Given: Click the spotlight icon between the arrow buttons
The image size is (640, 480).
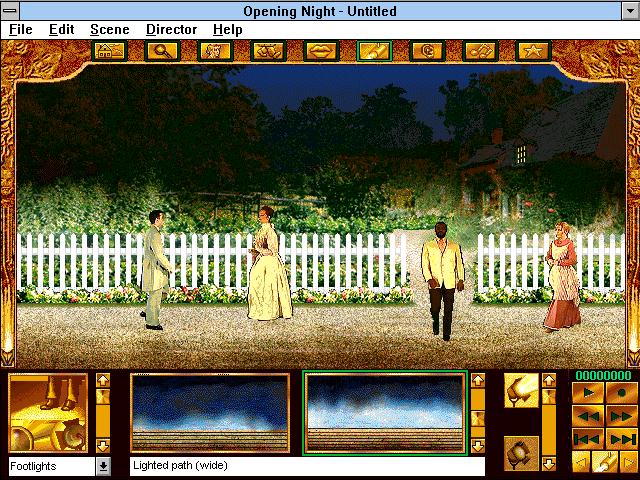Looking at the screenshot, I should point(605,462).
